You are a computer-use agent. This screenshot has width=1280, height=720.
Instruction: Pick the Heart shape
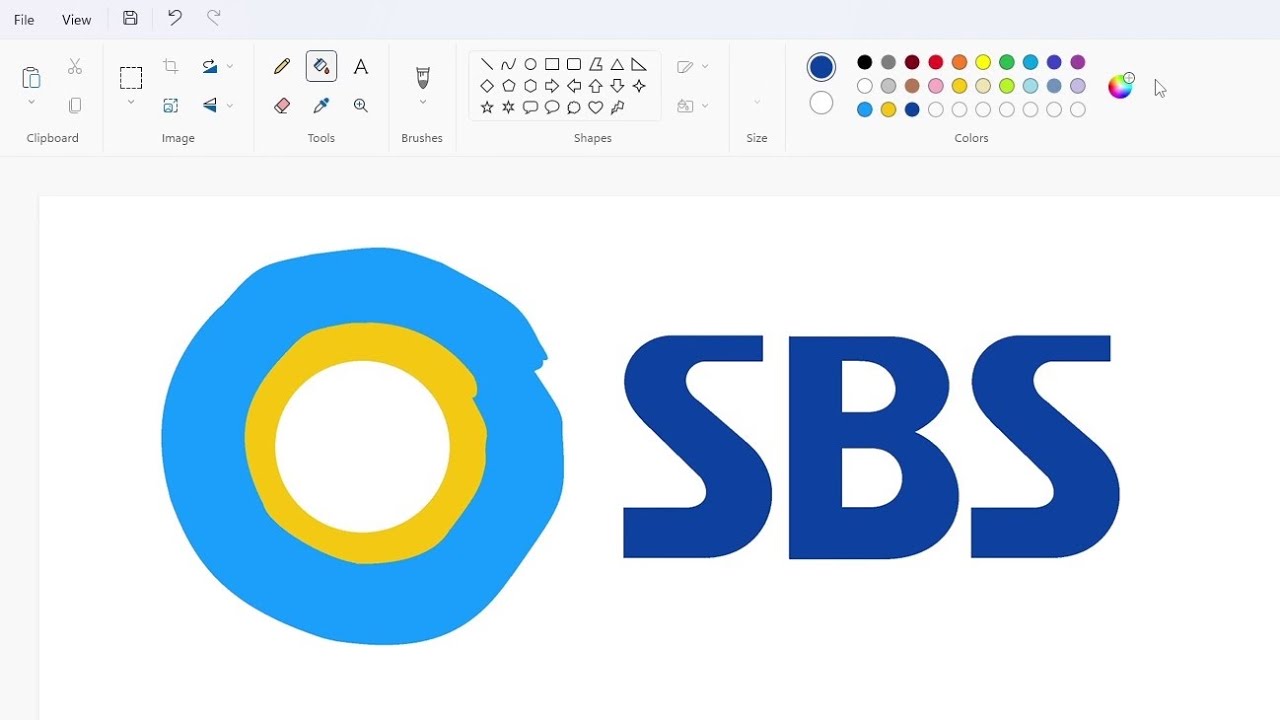(x=596, y=108)
